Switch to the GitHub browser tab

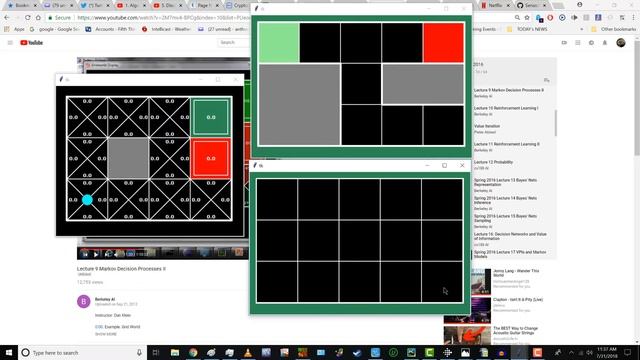(531, 5)
